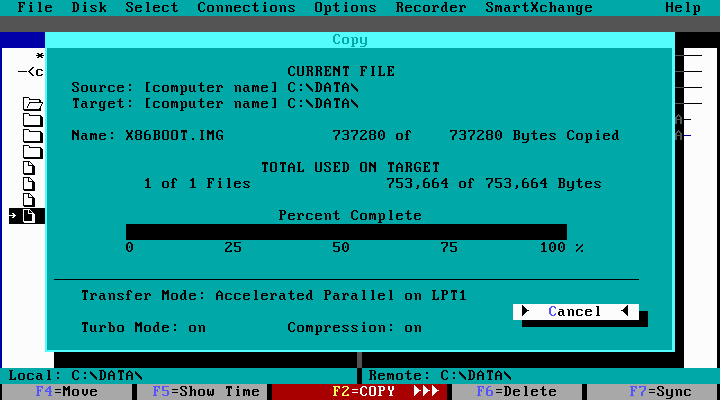Click the black Percent Complete progress bar
720x400 pixels.
tap(346, 232)
